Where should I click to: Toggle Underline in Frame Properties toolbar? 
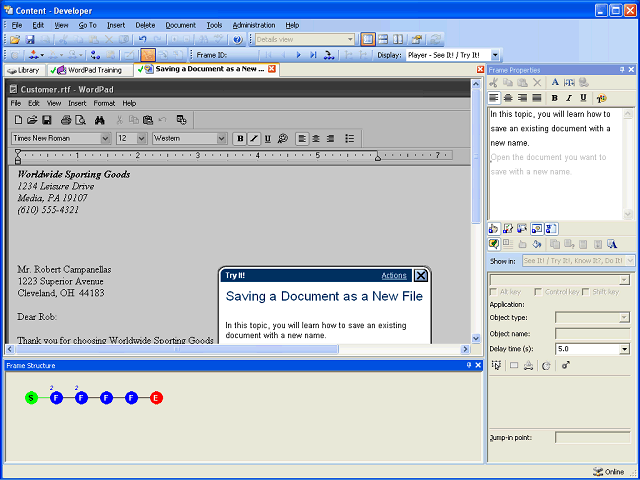point(583,98)
